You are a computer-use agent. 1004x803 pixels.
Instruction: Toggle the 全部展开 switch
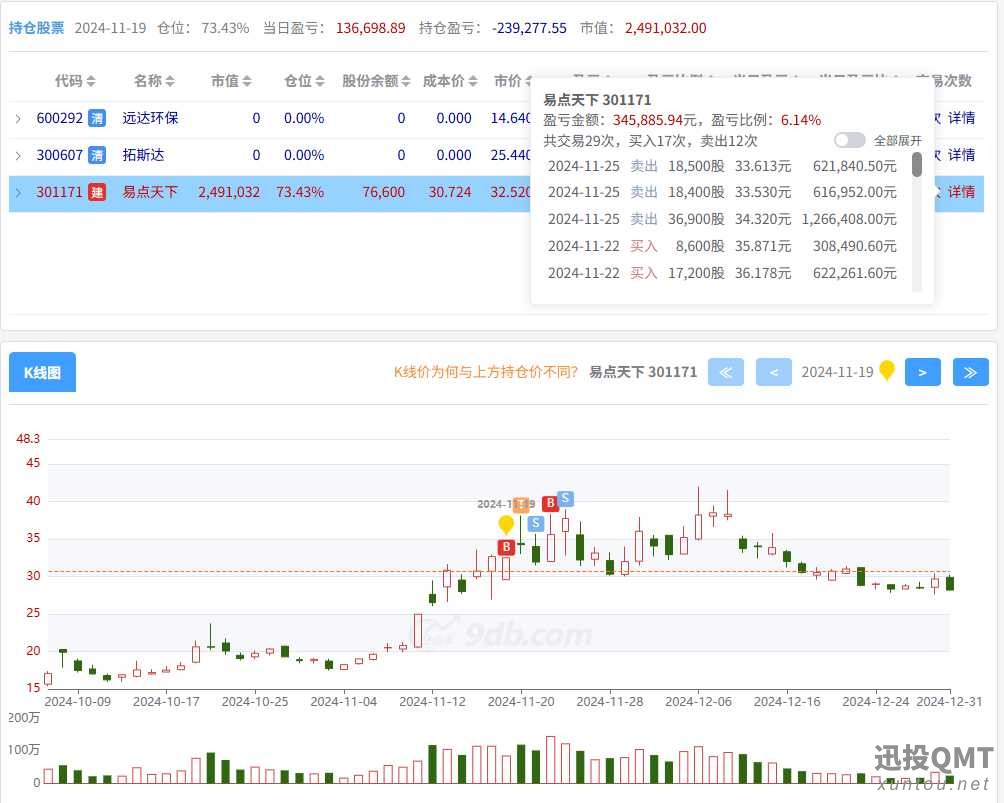click(x=849, y=140)
